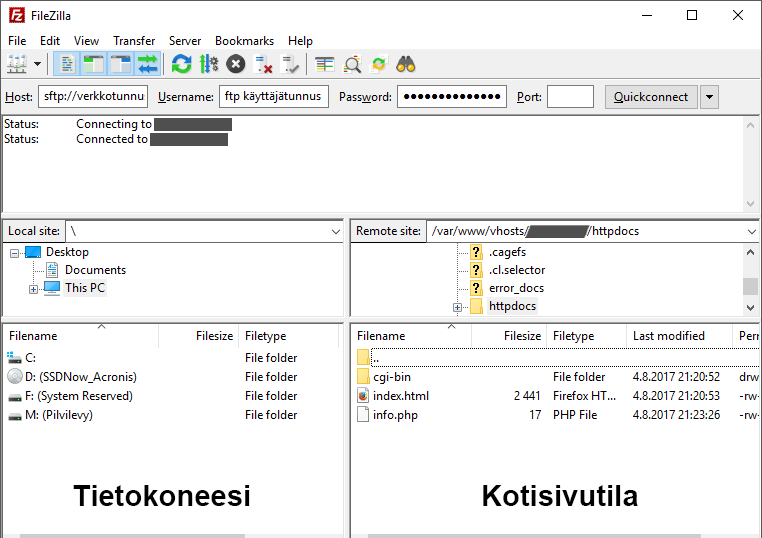762x538 pixels.
Task: Focus the Password input field
Action: (x=452, y=96)
